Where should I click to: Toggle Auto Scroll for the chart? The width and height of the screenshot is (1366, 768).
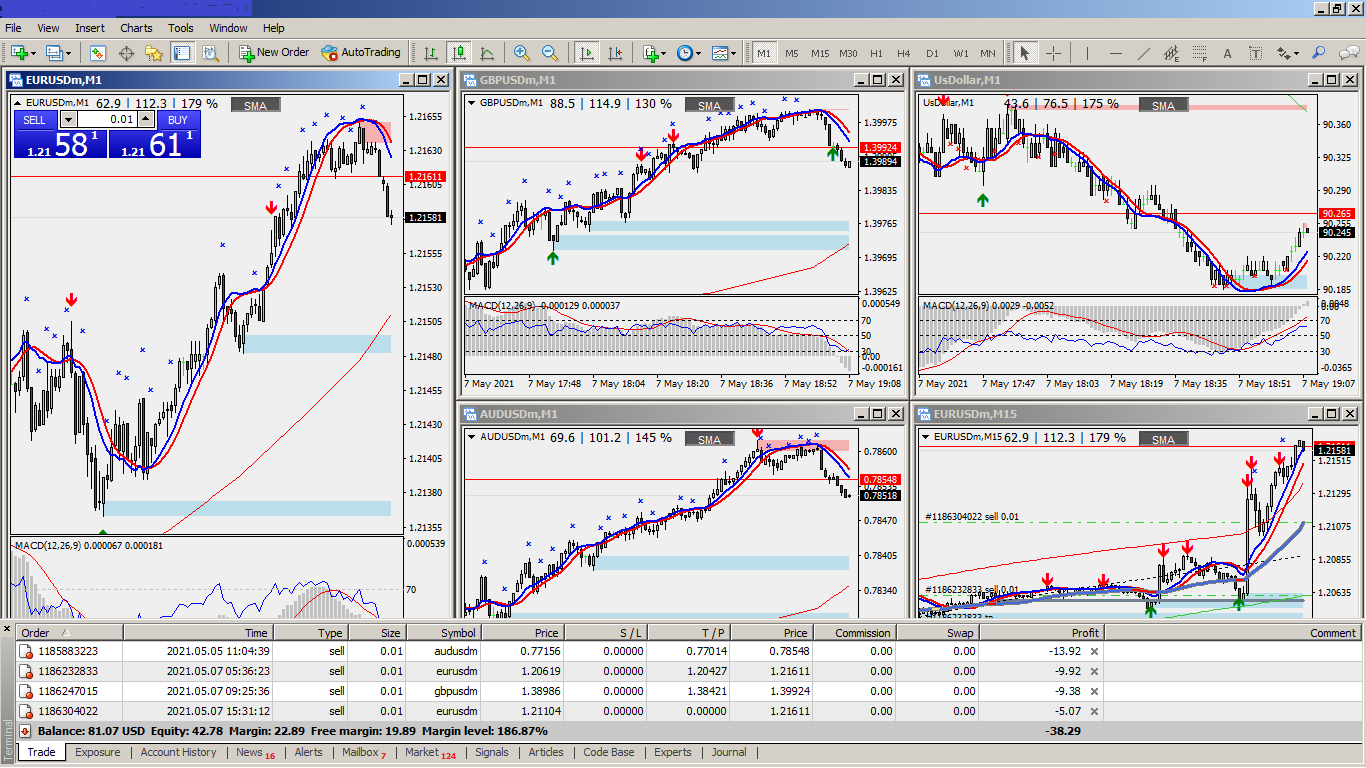click(587, 53)
